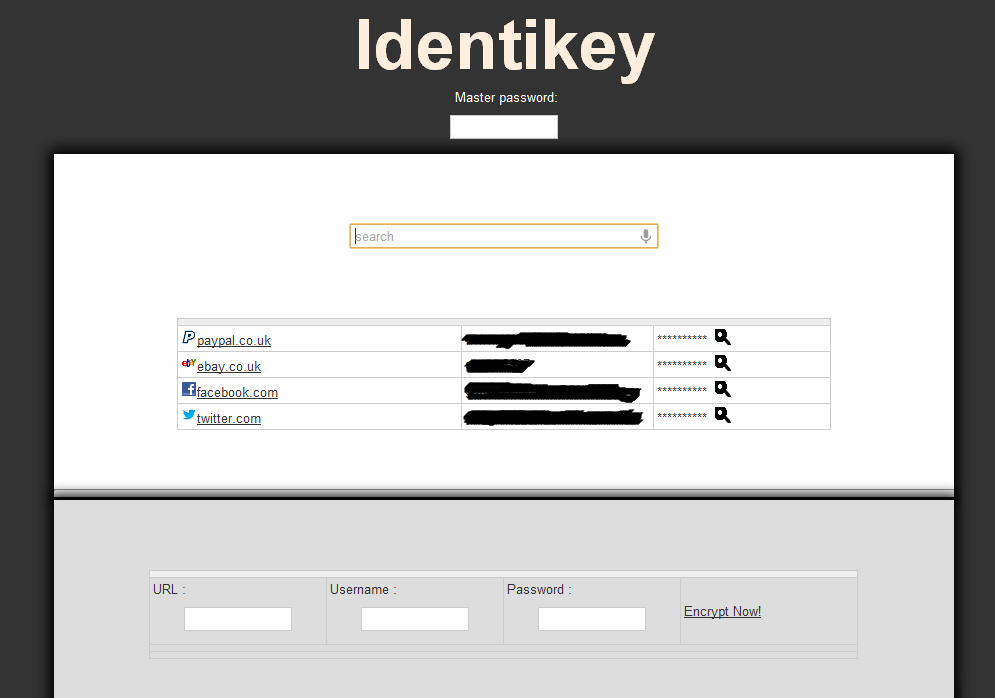Click into the search text box
Screen dimensions: 995x698
(x=495, y=236)
